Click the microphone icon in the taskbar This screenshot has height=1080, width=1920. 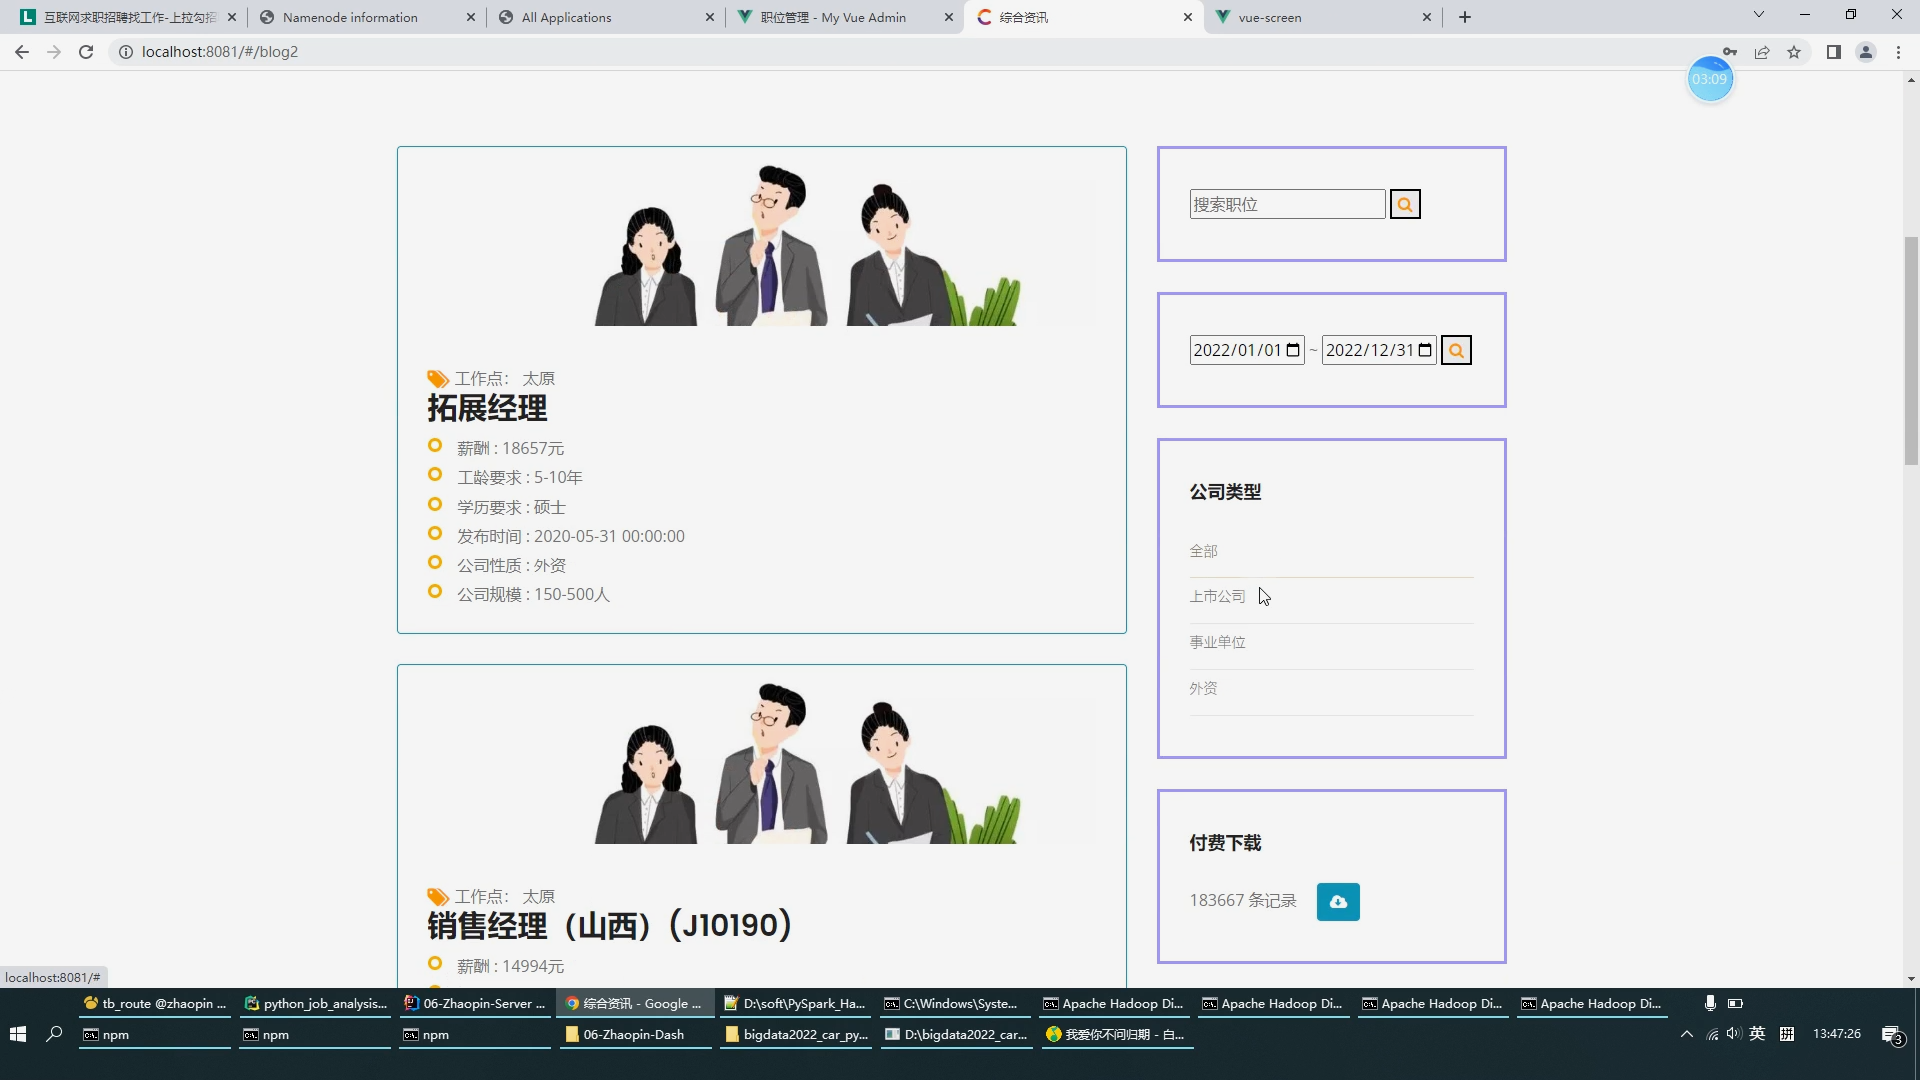(x=1710, y=1003)
